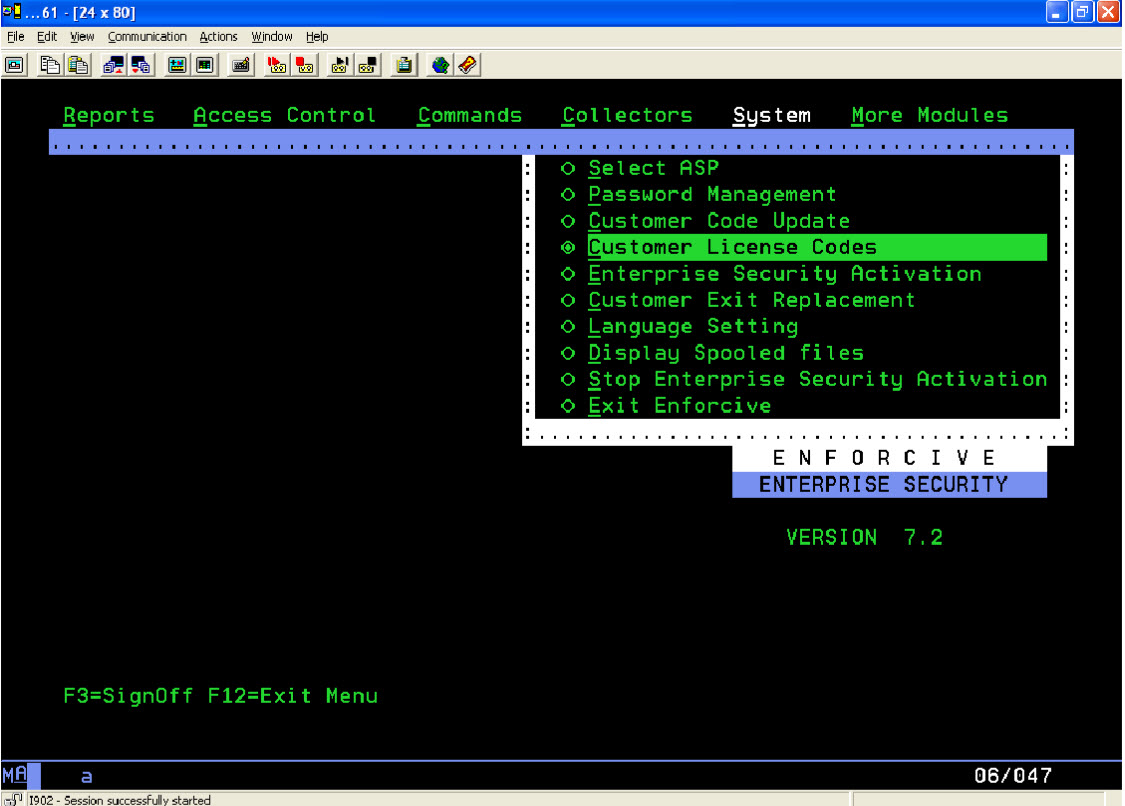The height and width of the screenshot is (806, 1125).
Task: Click F12=Exit Menu function key label
Action: [293, 696]
